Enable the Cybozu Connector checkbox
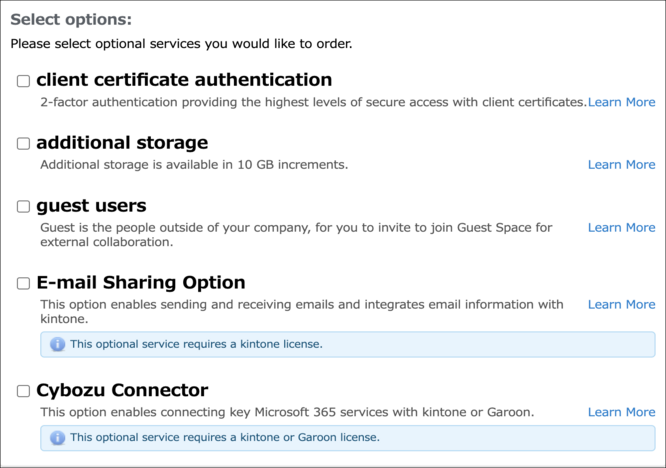This screenshot has width=666, height=468. pyautogui.click(x=23, y=391)
